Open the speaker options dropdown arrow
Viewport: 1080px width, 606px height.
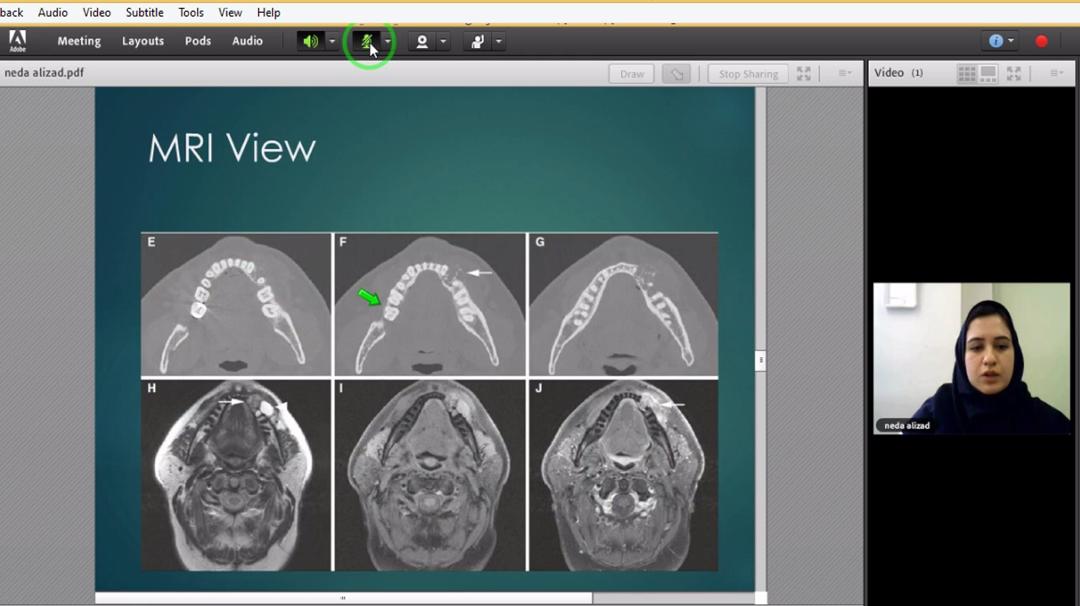click(x=332, y=41)
